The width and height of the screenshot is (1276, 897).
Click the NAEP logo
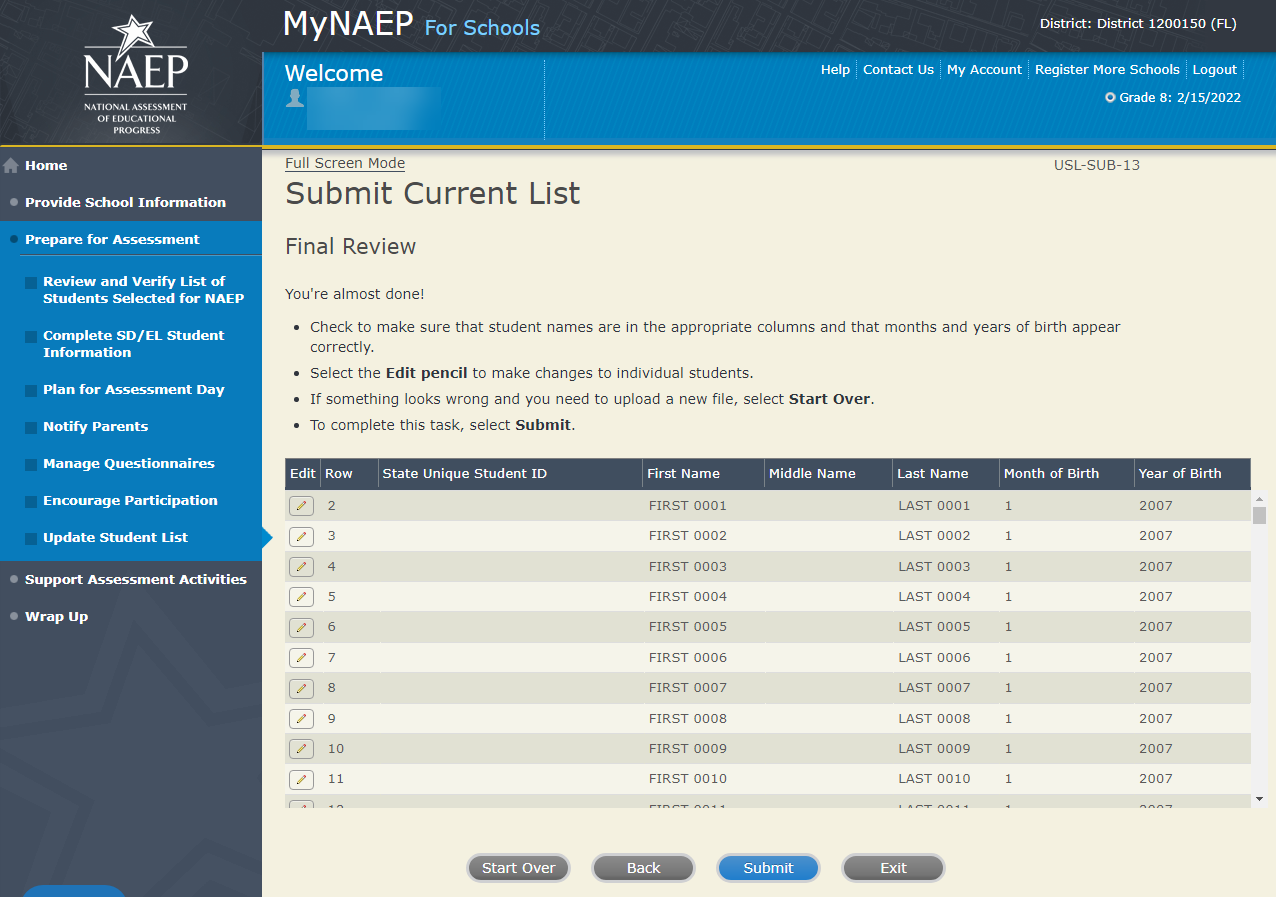tap(135, 73)
